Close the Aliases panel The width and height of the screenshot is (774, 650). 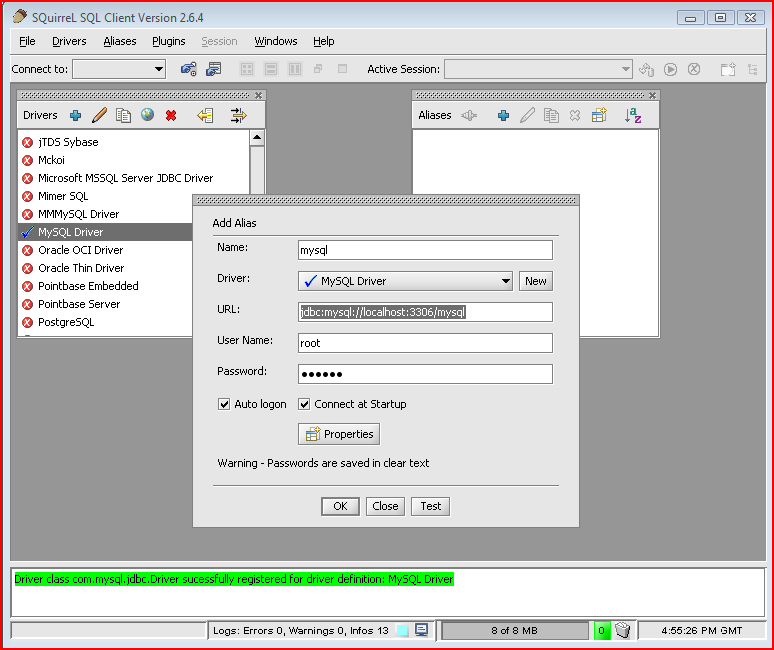click(653, 95)
